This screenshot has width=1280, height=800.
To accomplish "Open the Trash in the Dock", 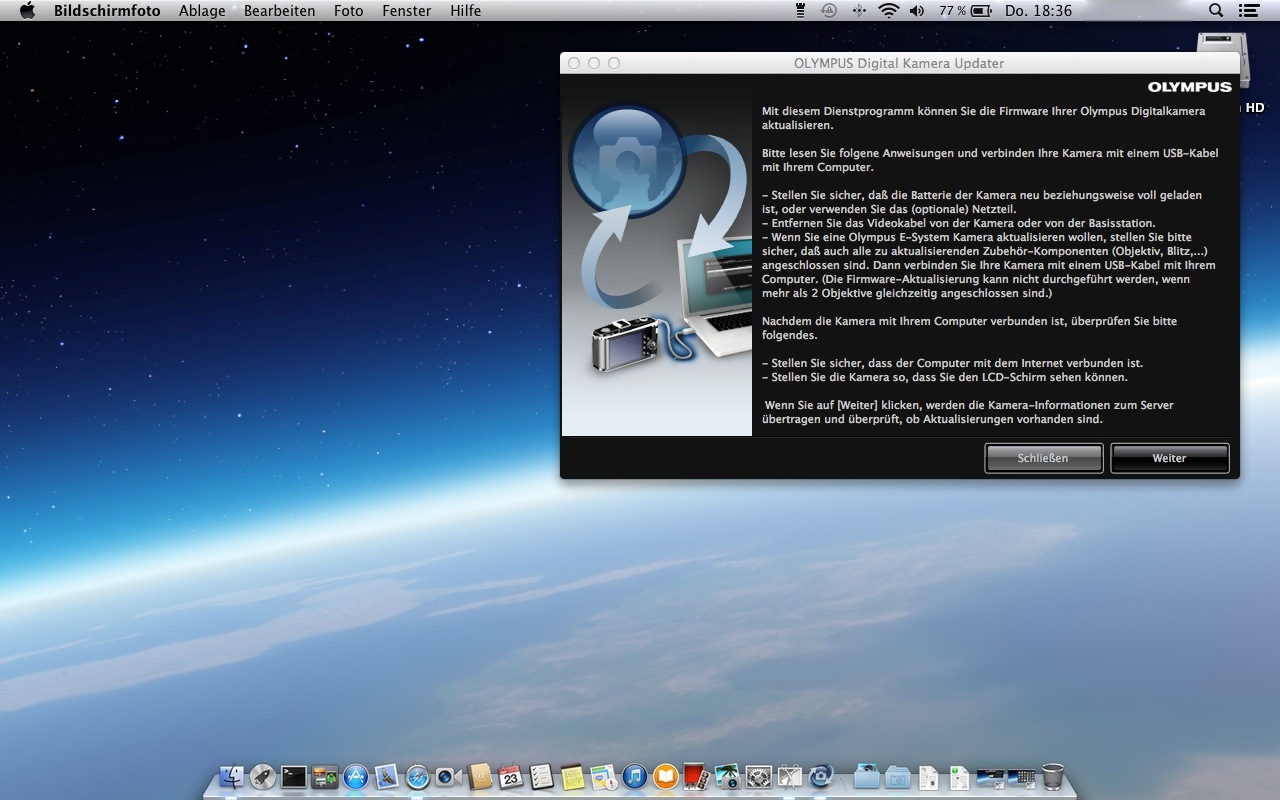I will 1053,776.
